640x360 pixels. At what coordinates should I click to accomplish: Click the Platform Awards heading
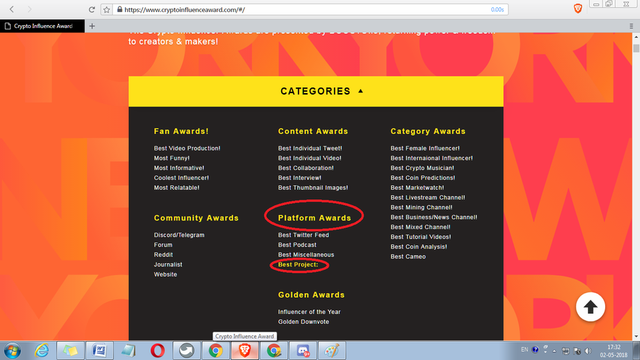[x=314, y=218]
